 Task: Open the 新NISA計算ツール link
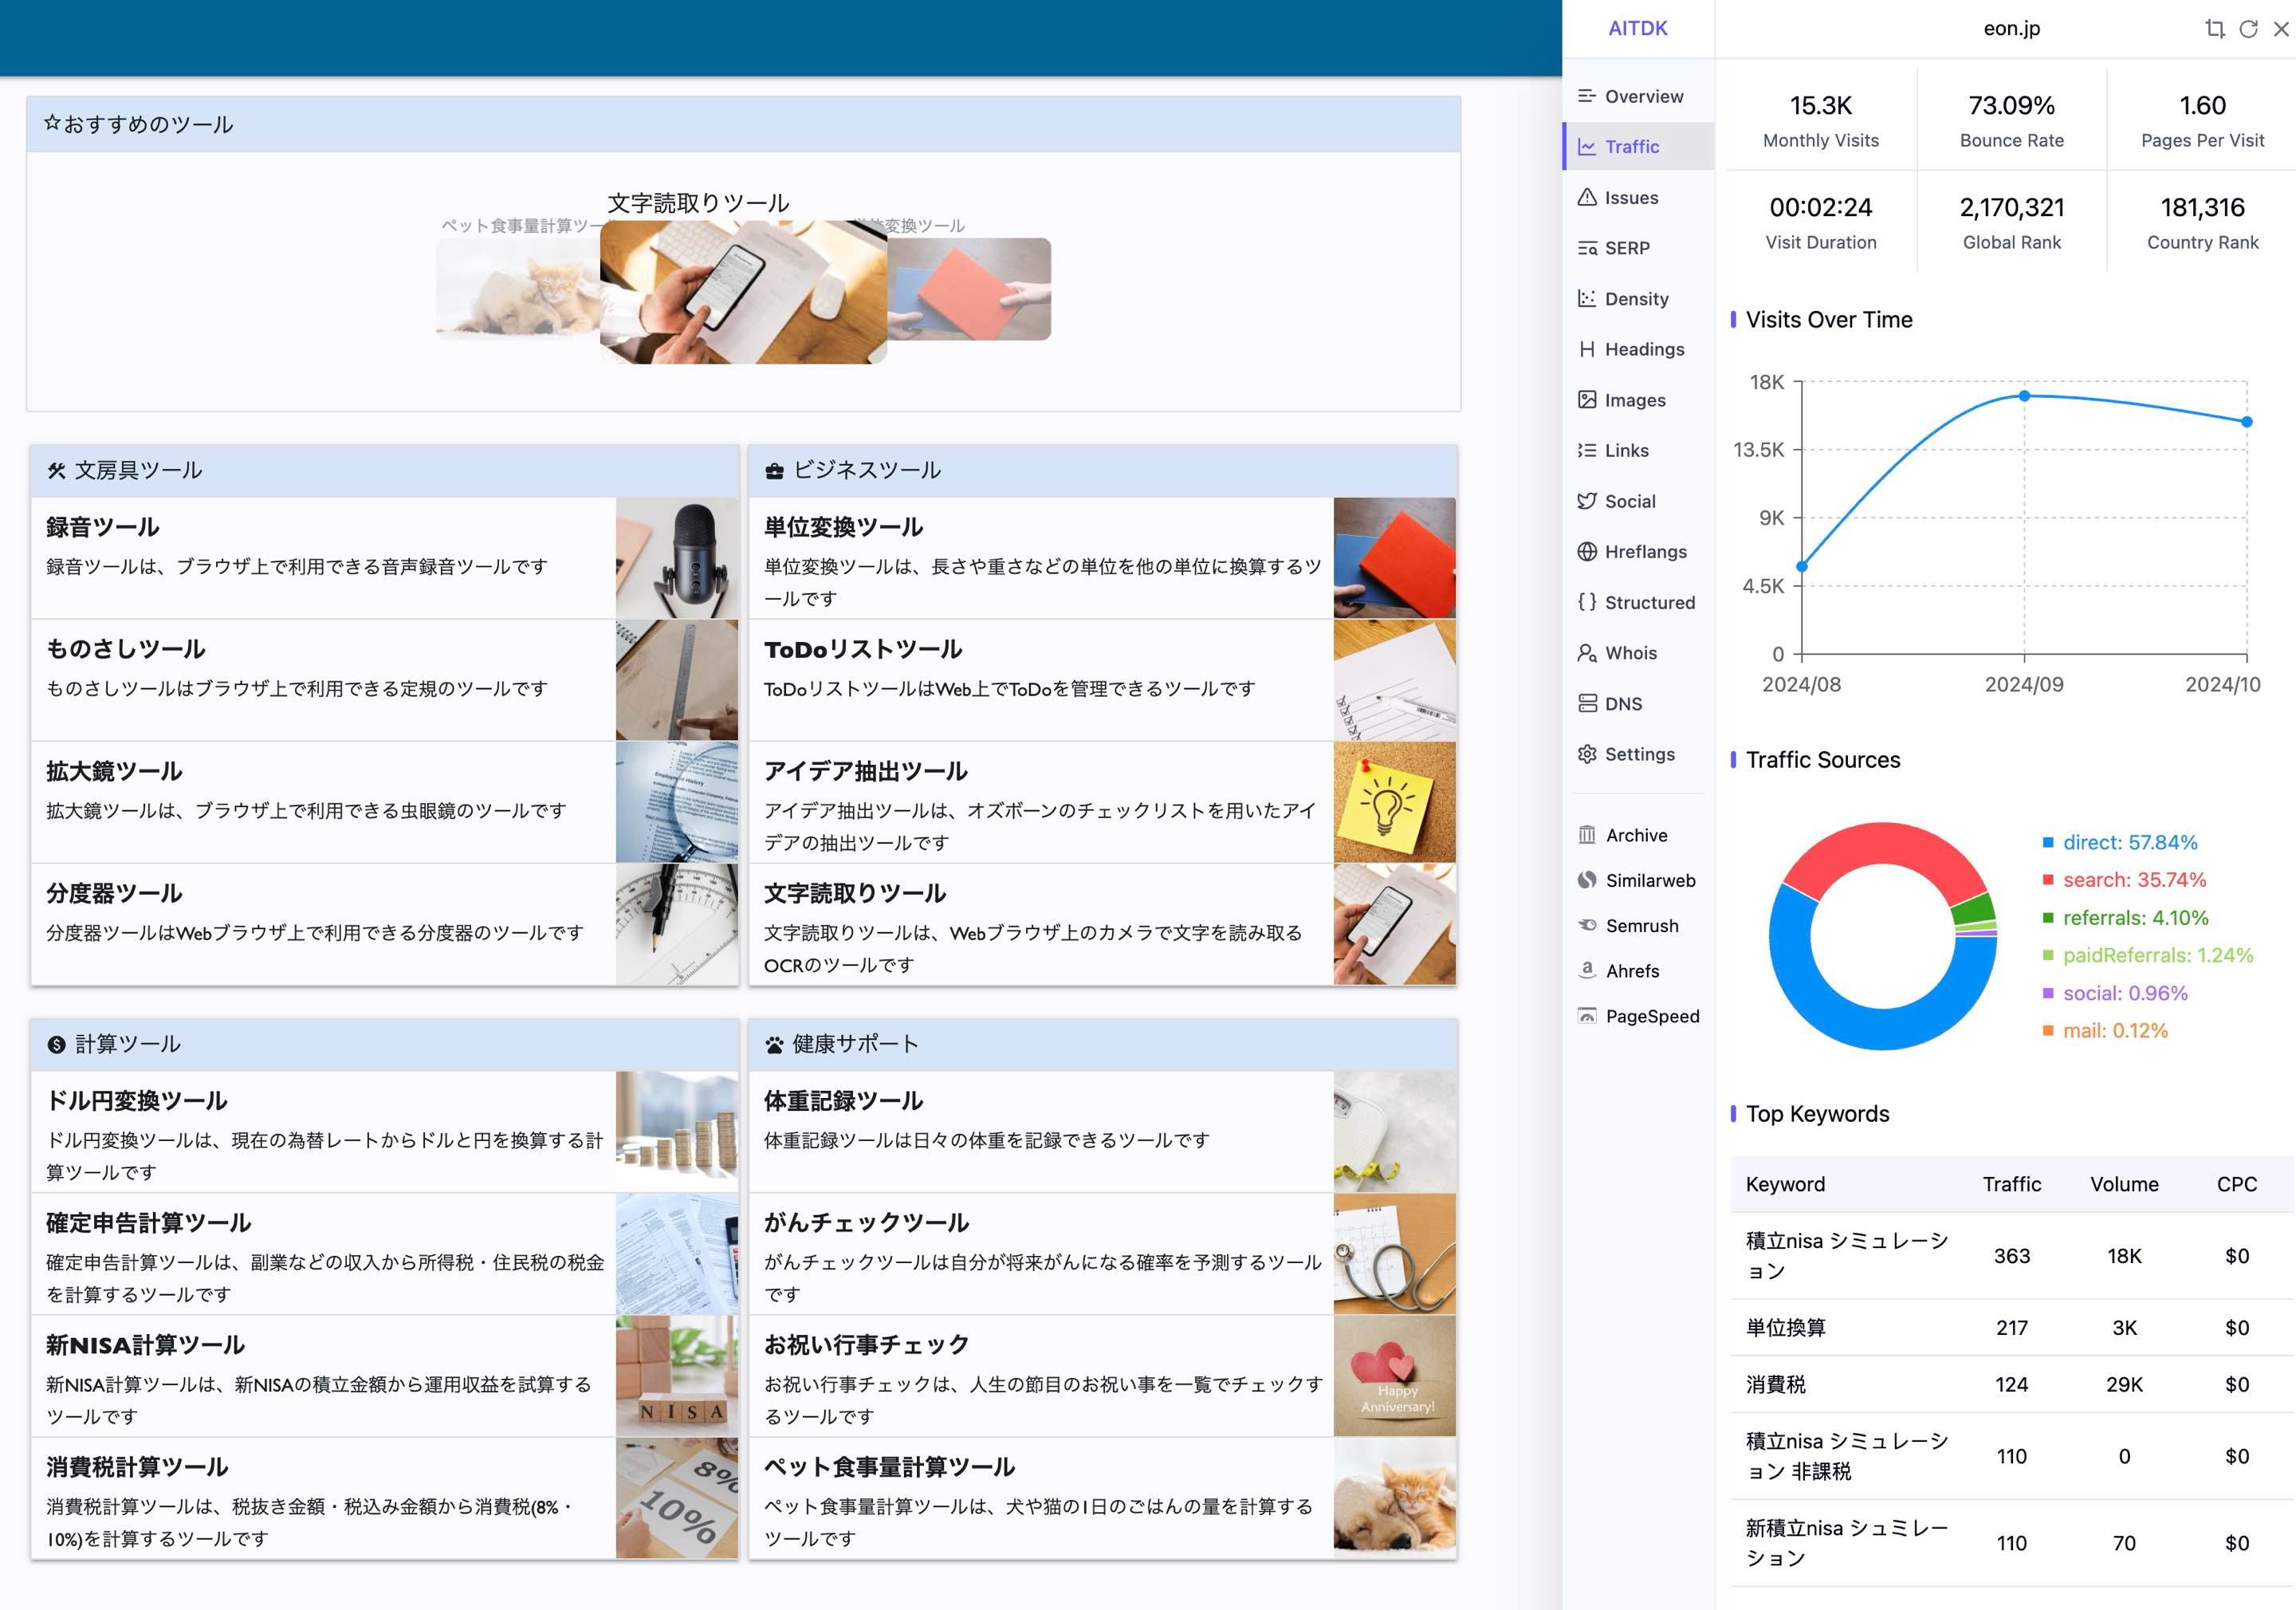146,1345
